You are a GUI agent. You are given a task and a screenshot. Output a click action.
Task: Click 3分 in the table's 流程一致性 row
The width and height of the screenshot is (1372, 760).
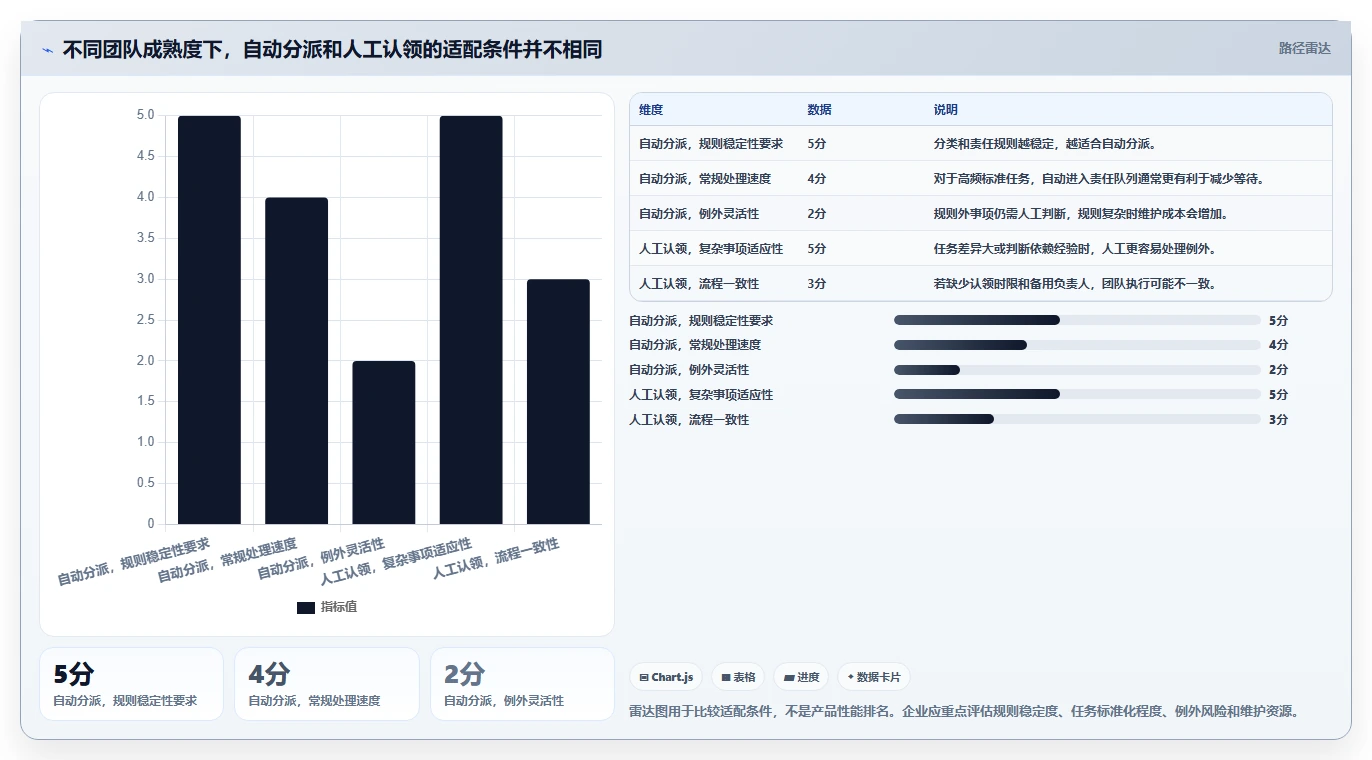point(817,284)
